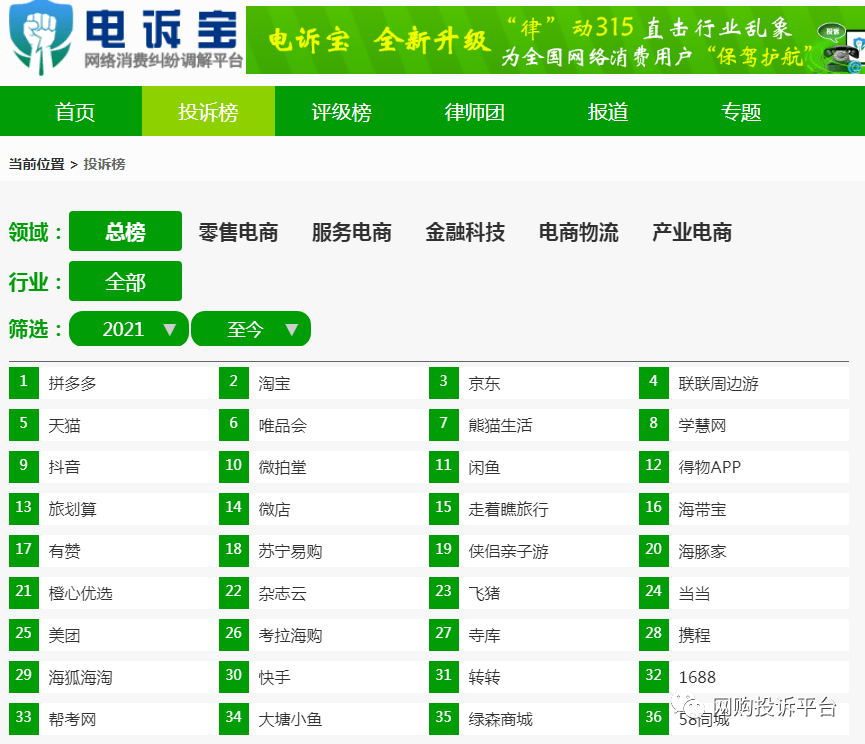
Task: Open the entry 联联周边游
Action: pyautogui.click(x=718, y=383)
